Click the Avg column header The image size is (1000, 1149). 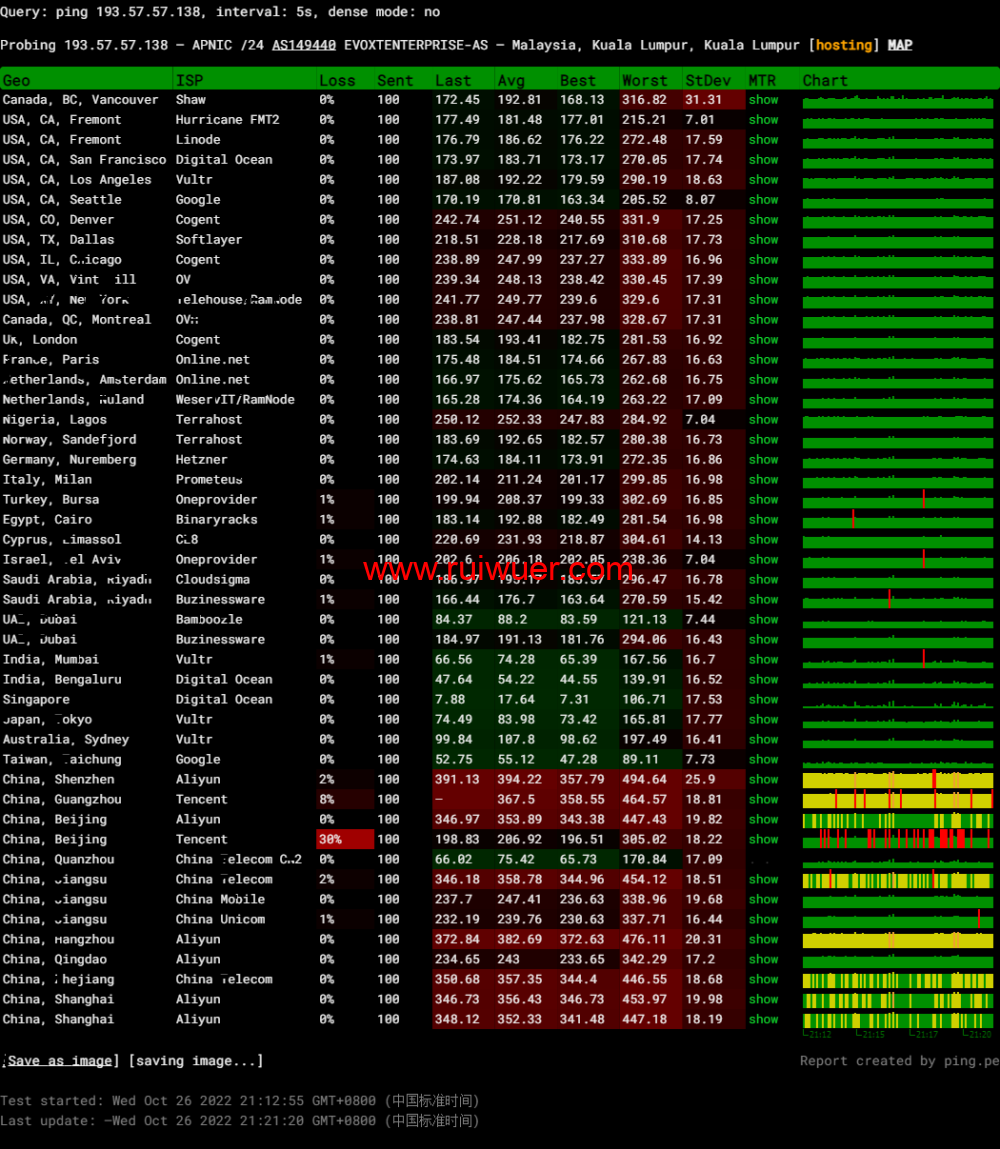[x=510, y=80]
